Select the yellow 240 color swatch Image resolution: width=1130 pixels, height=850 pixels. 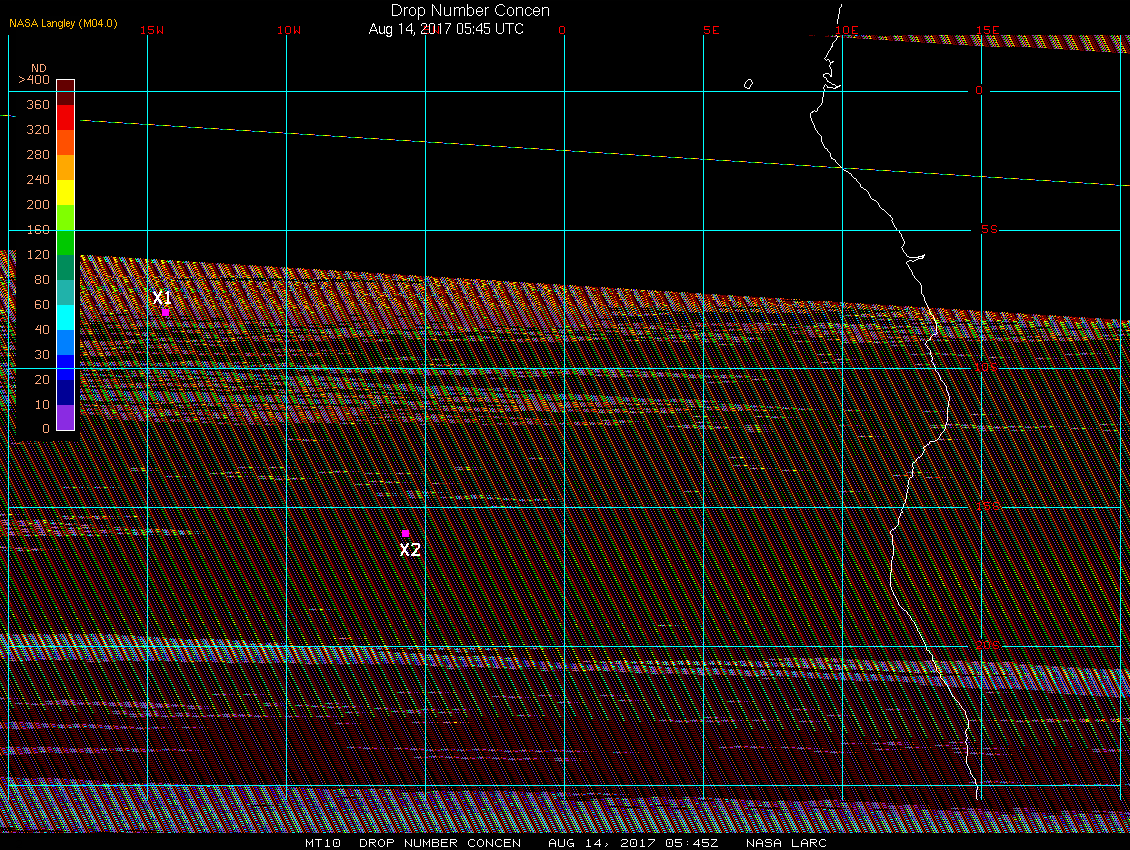66,192
